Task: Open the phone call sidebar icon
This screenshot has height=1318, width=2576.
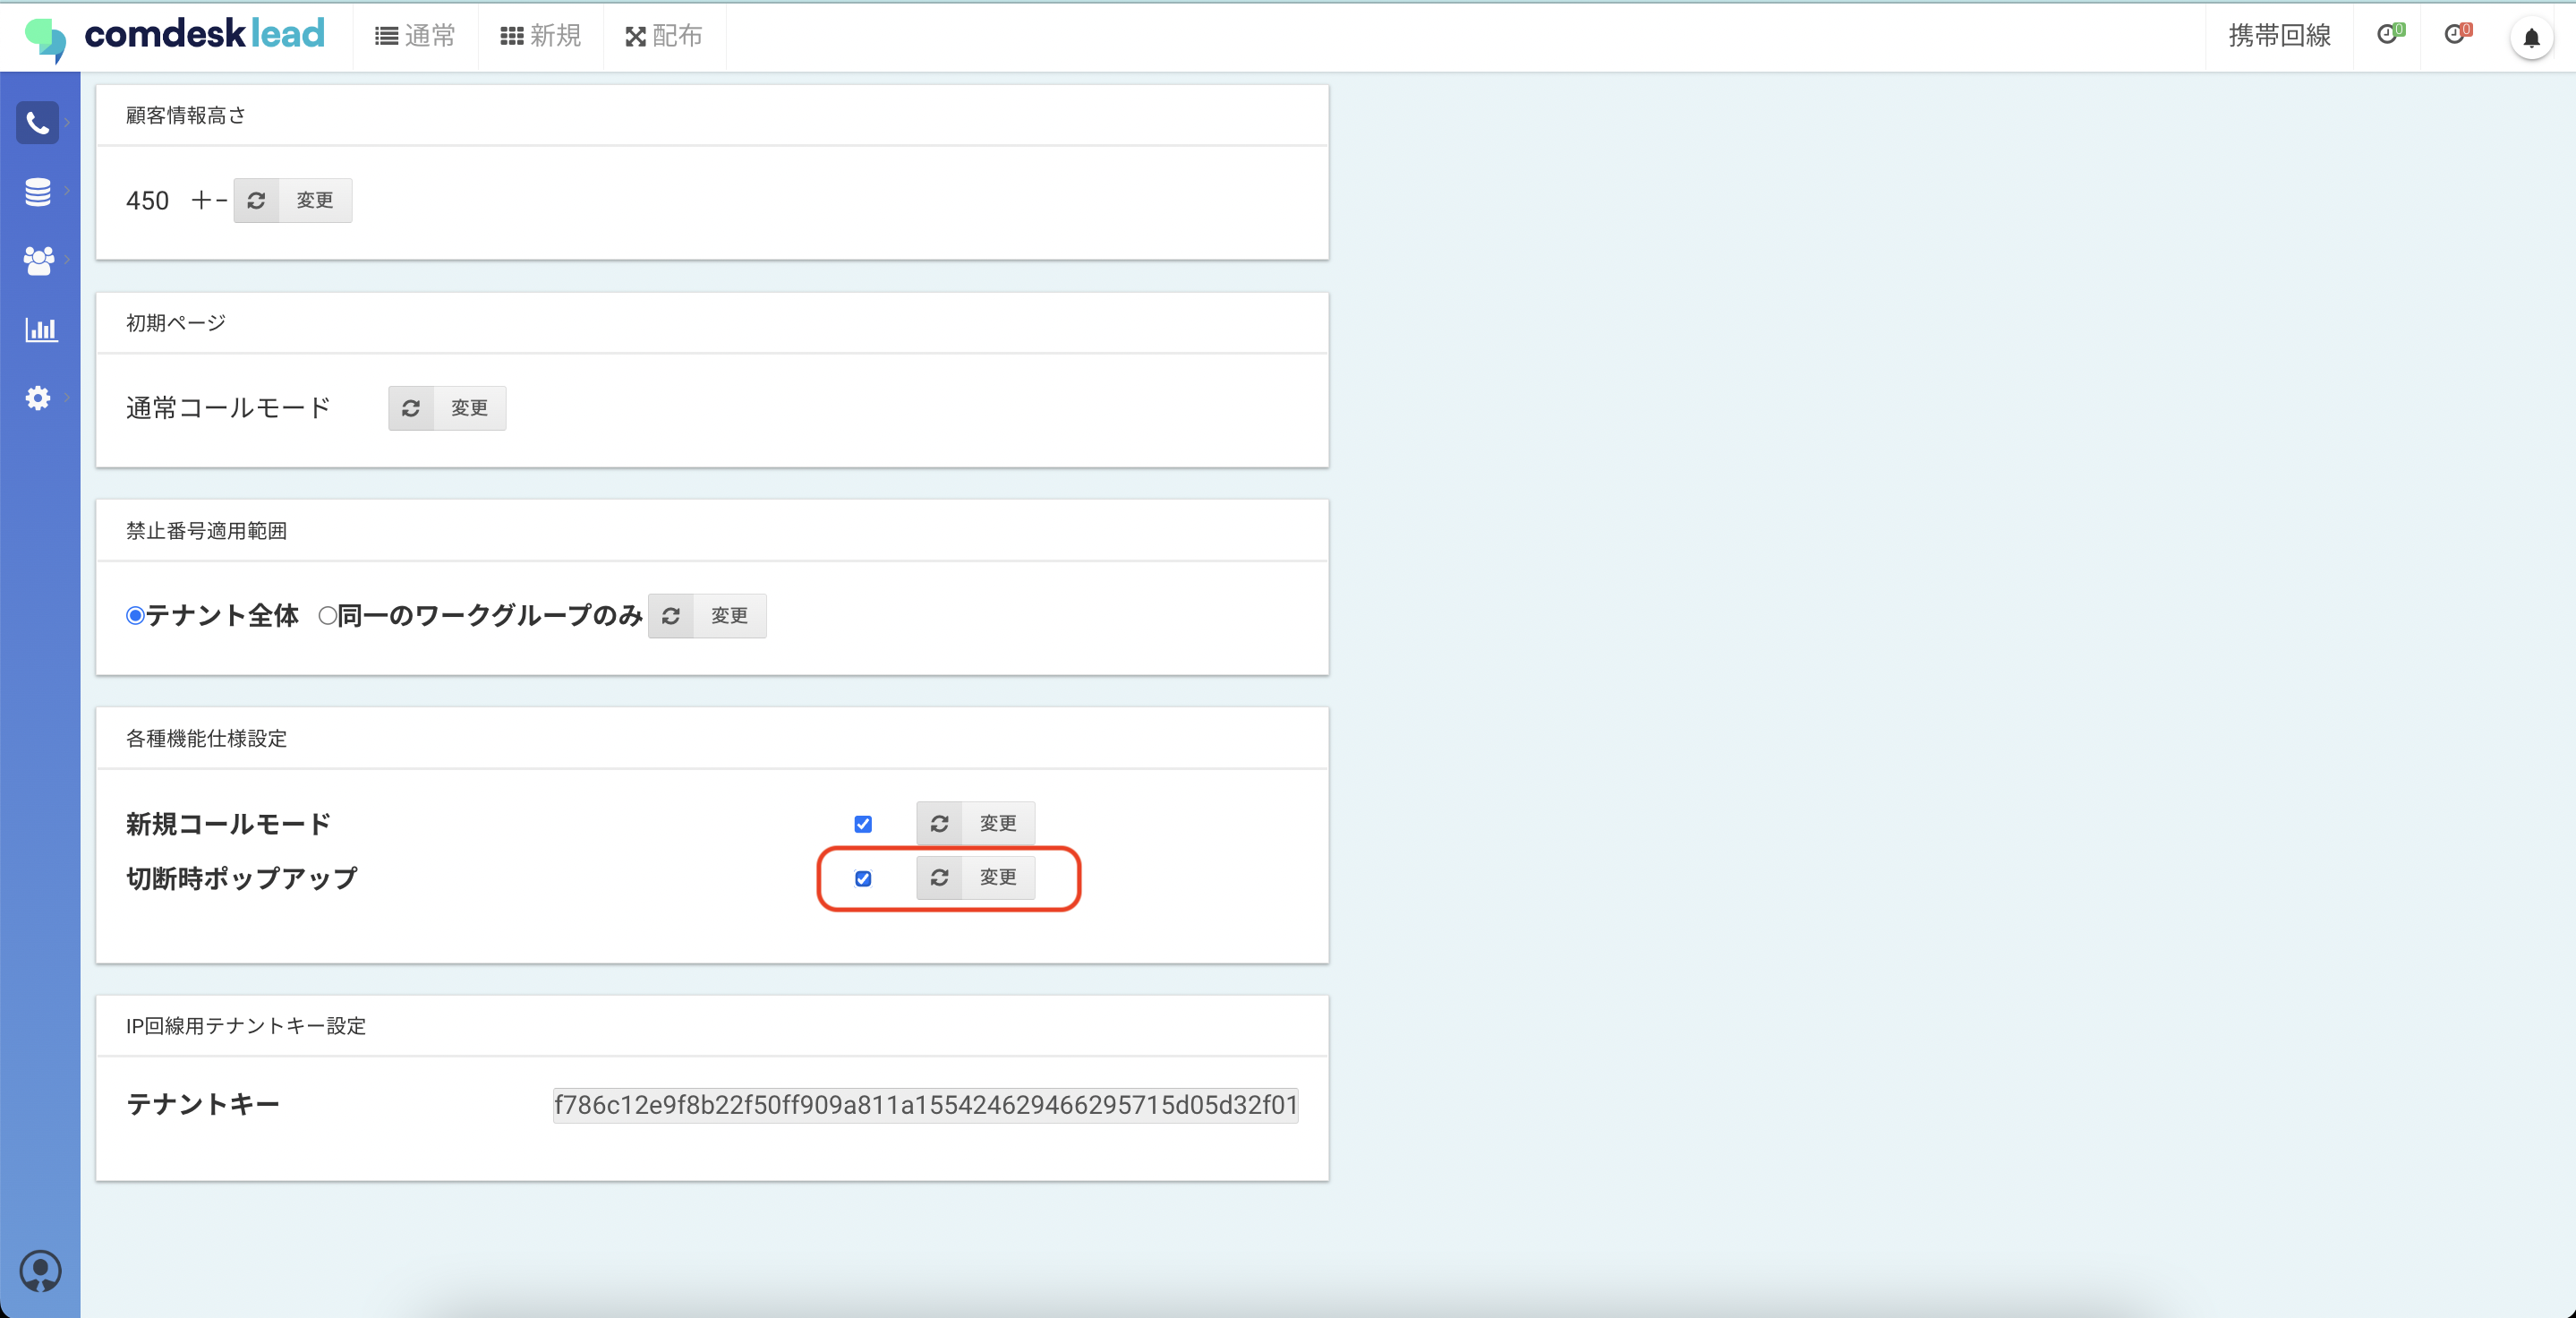Action: tap(38, 123)
